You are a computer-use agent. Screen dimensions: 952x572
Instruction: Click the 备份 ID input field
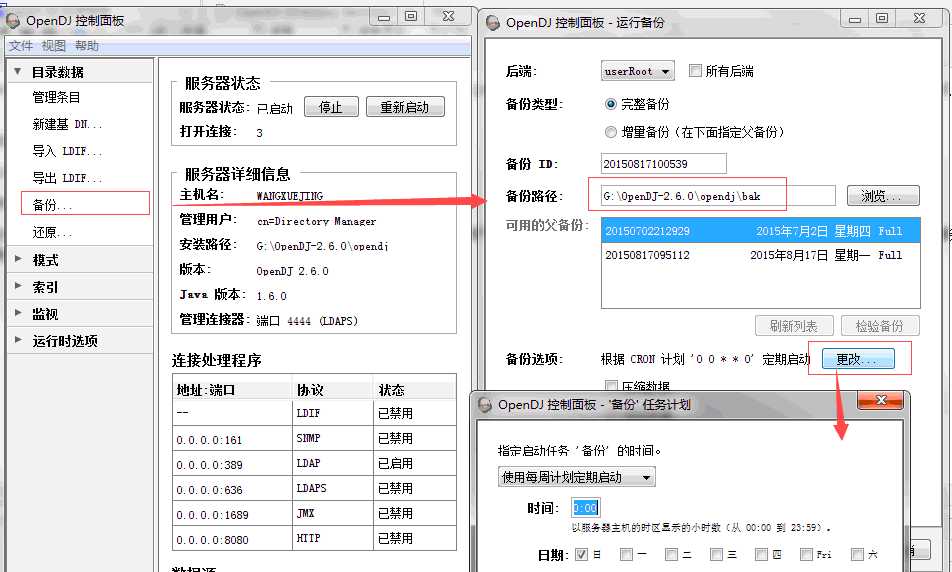tap(664, 163)
